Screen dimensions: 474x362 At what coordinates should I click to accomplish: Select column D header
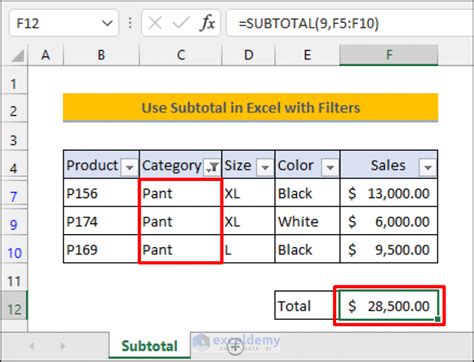(248, 55)
